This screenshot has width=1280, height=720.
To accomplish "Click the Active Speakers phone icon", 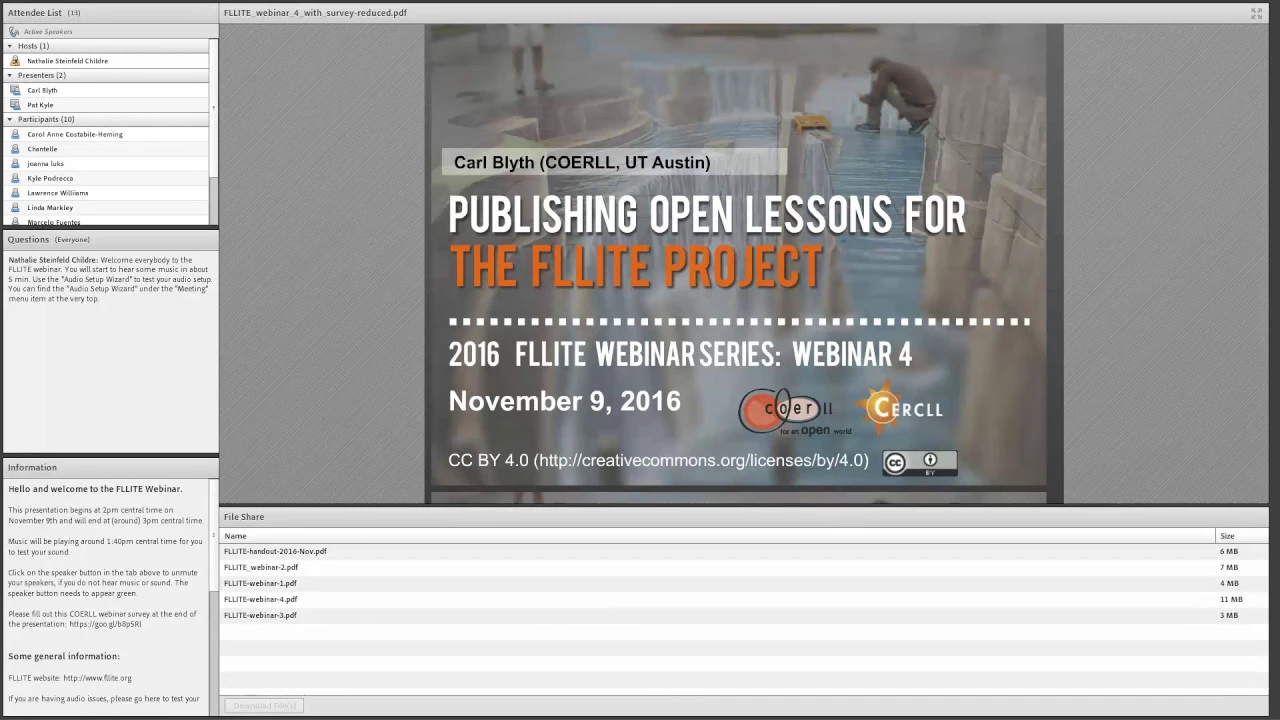I will pyautogui.click(x=14, y=32).
